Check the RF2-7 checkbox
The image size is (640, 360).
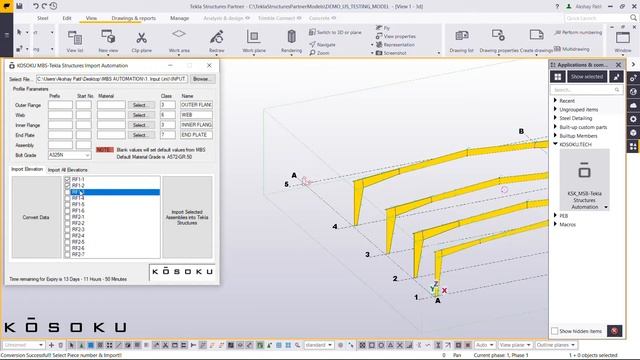coord(67,254)
